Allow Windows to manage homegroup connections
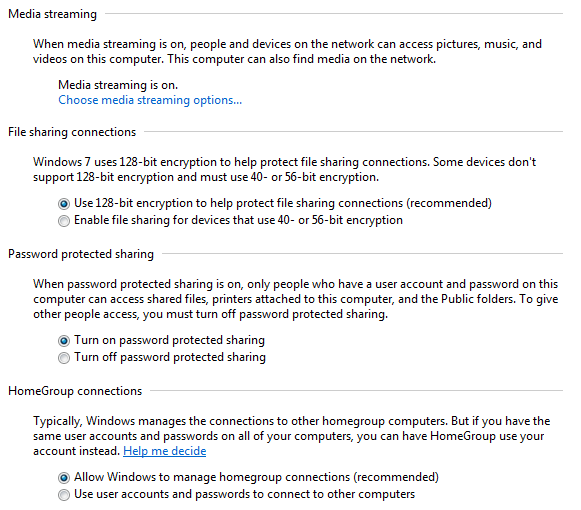This screenshot has width=581, height=510. tap(64, 478)
